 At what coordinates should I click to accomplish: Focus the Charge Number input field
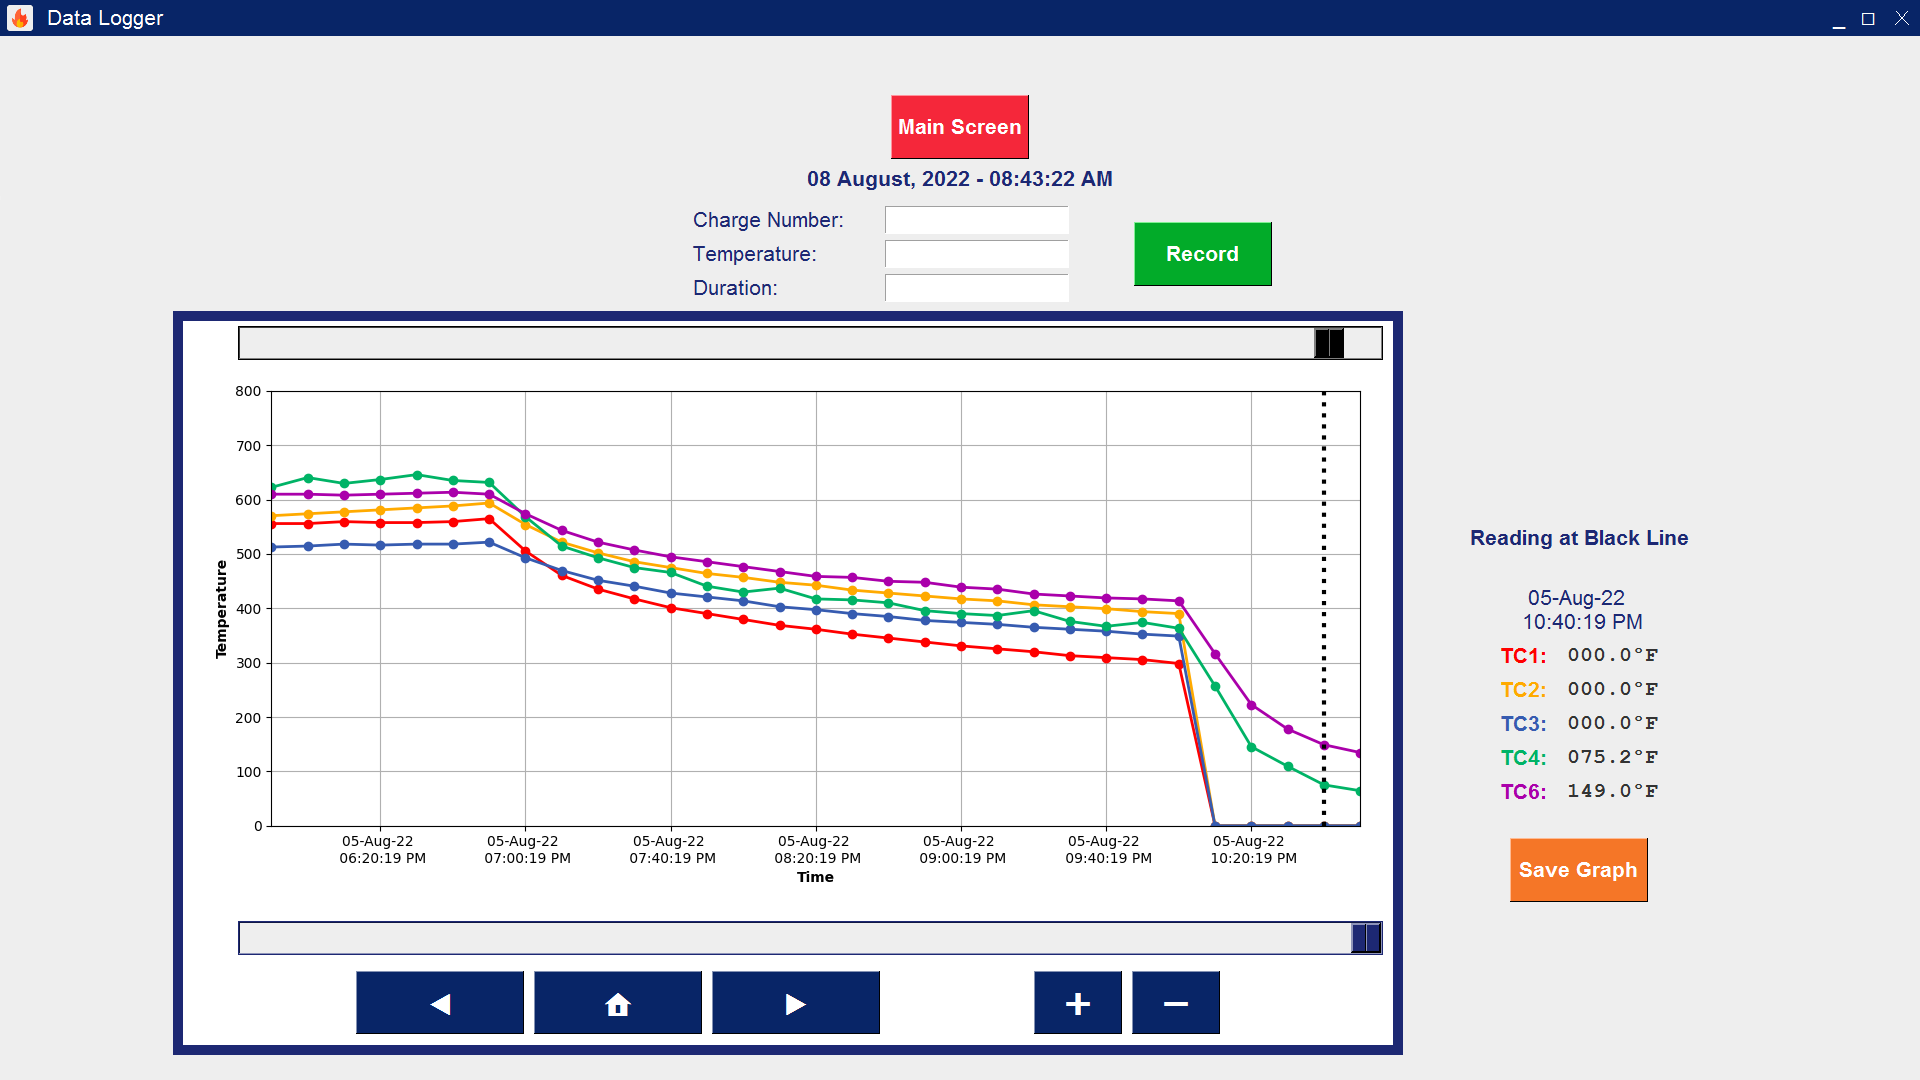976,220
